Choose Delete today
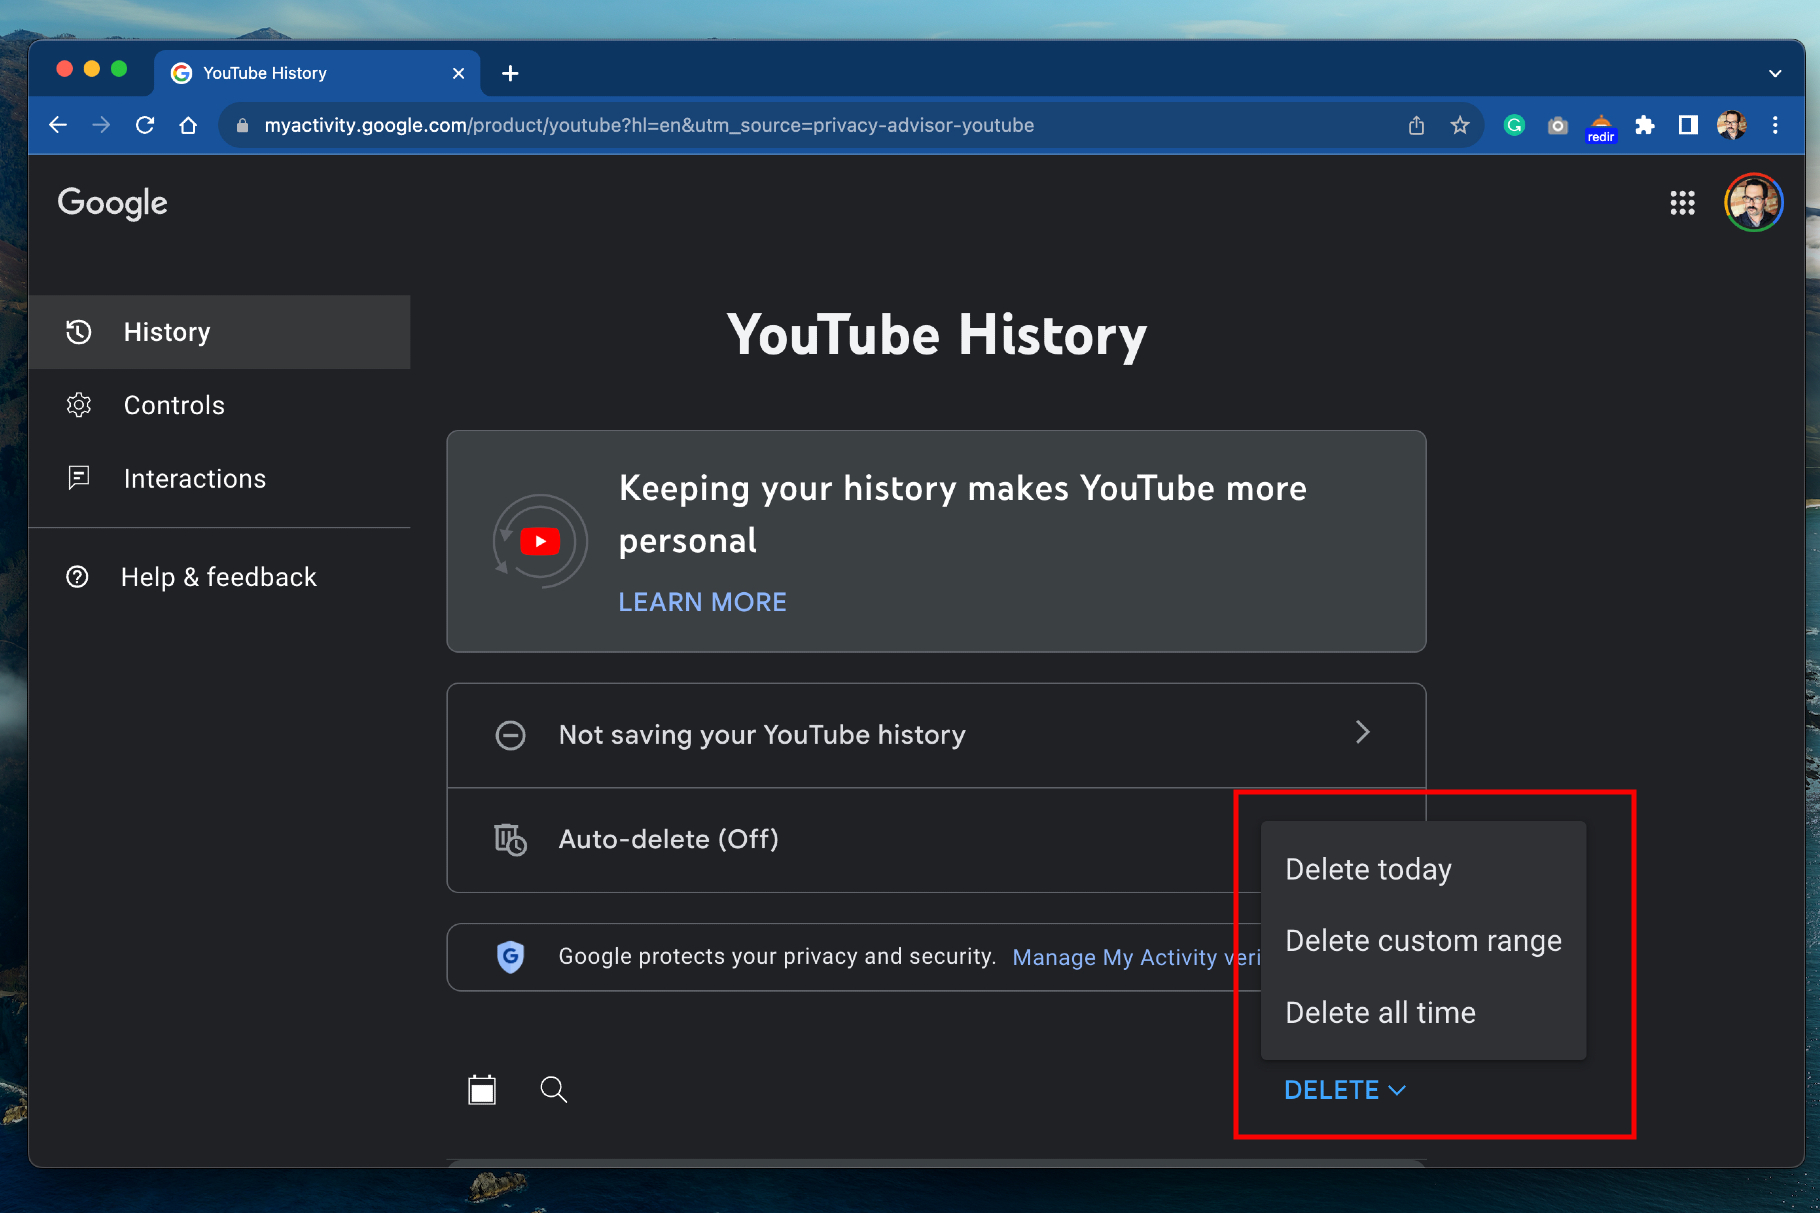The width and height of the screenshot is (1820, 1213). pyautogui.click(x=1423, y=869)
